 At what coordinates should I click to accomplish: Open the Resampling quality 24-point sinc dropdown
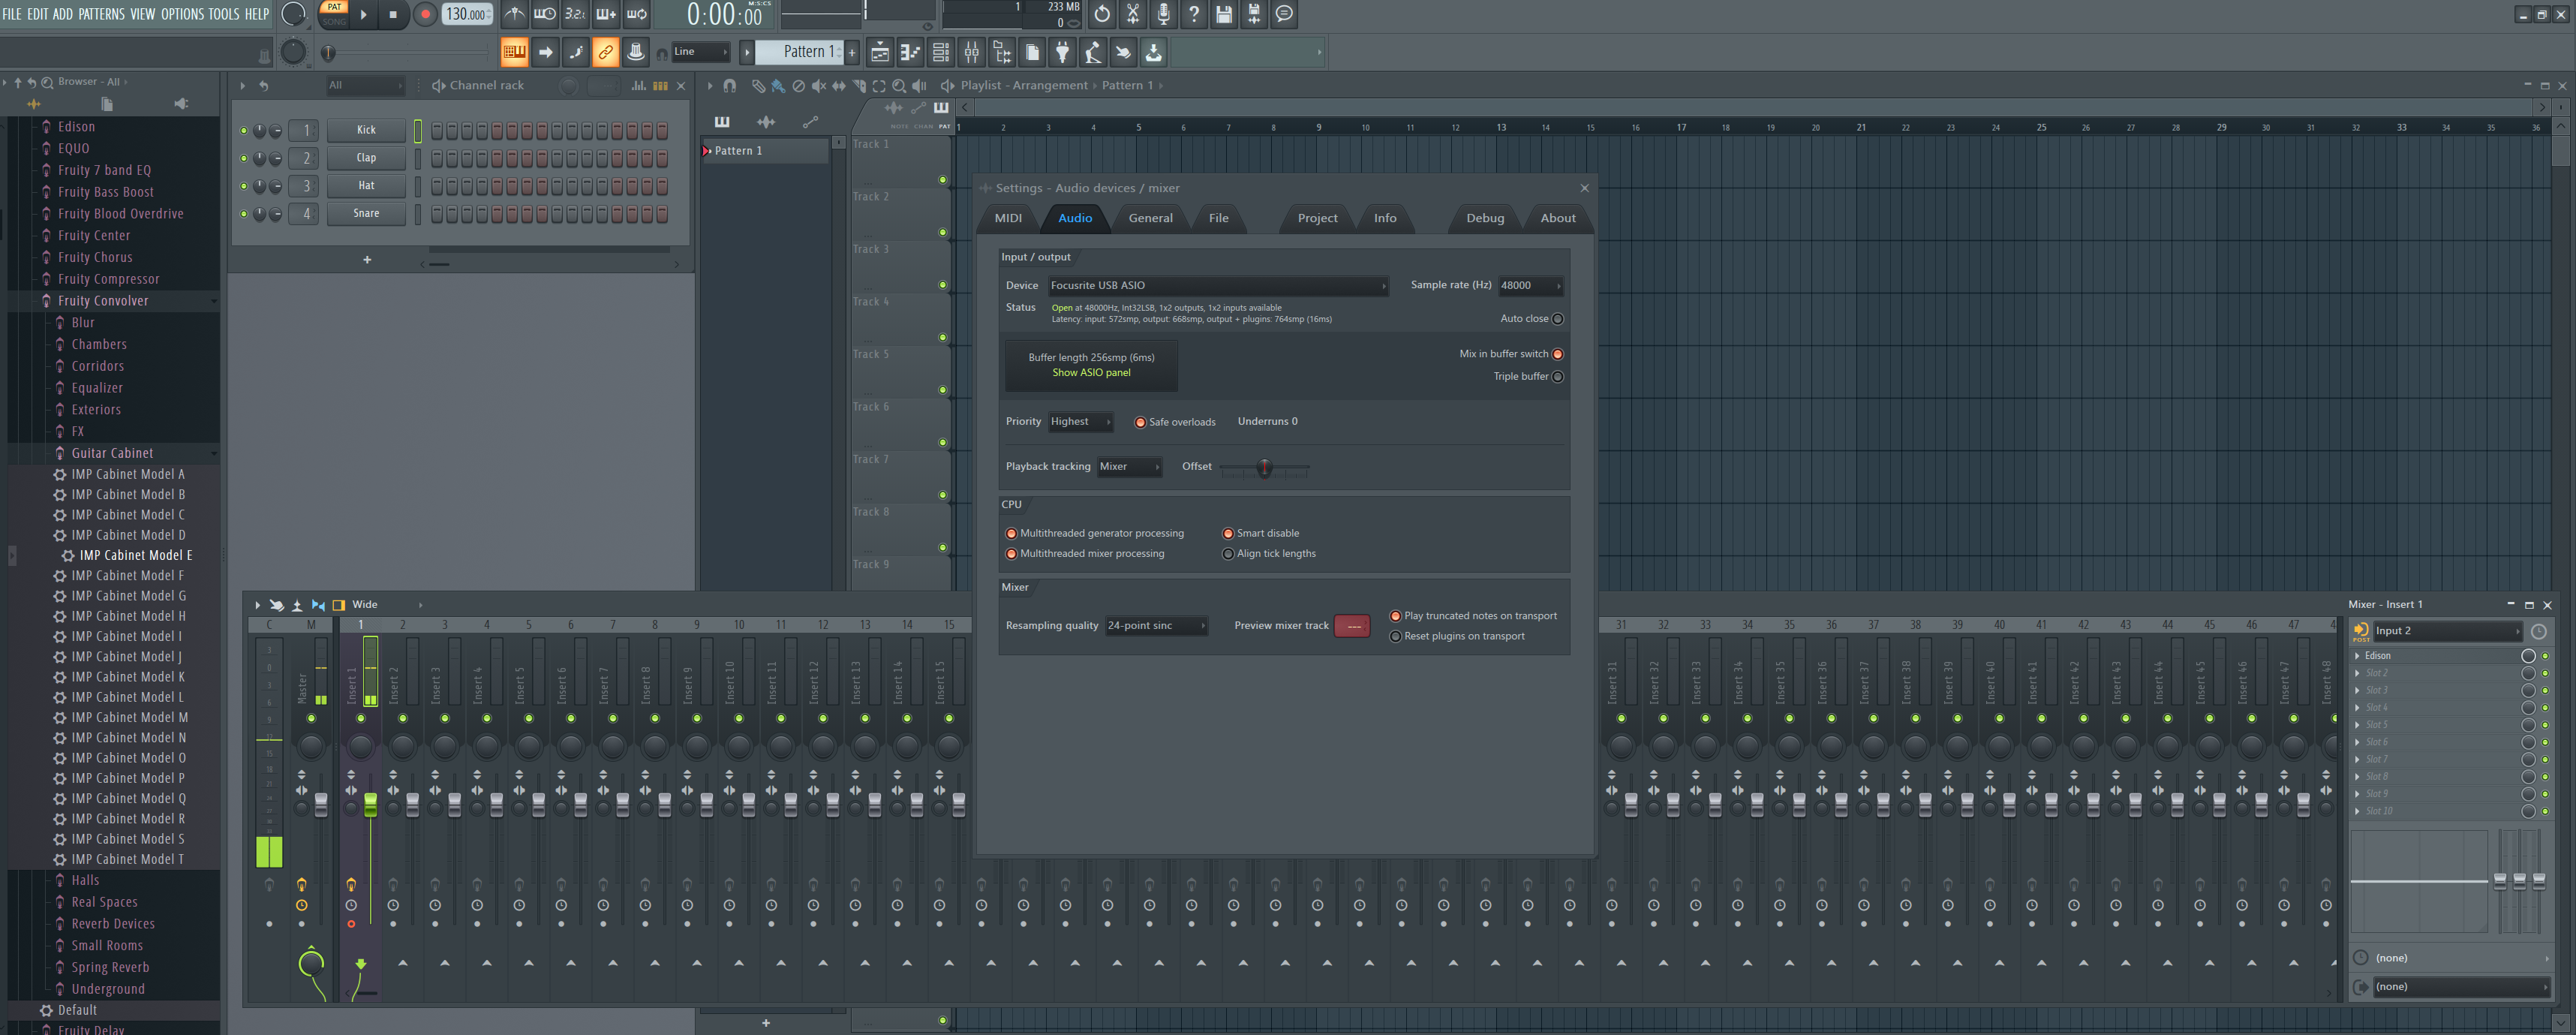[1156, 626]
